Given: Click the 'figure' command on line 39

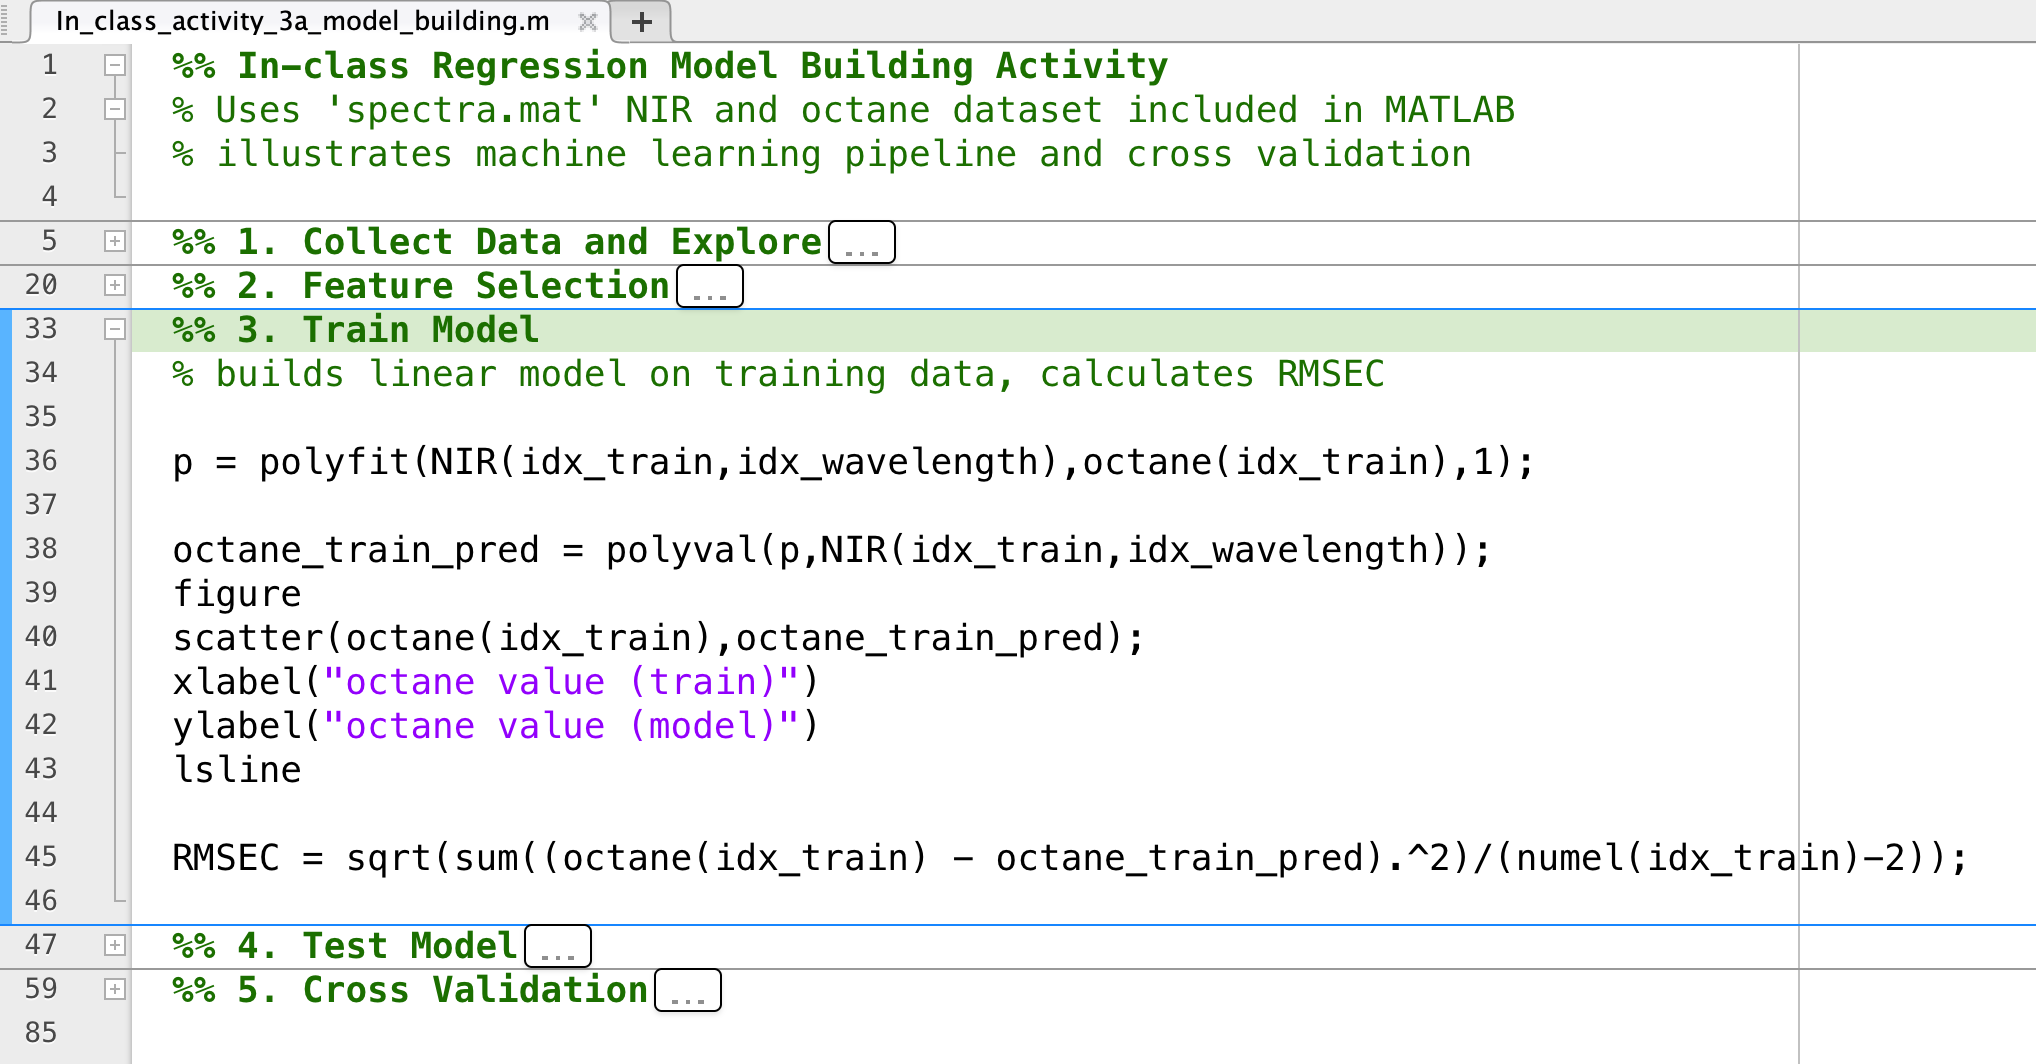Looking at the screenshot, I should coord(237,594).
